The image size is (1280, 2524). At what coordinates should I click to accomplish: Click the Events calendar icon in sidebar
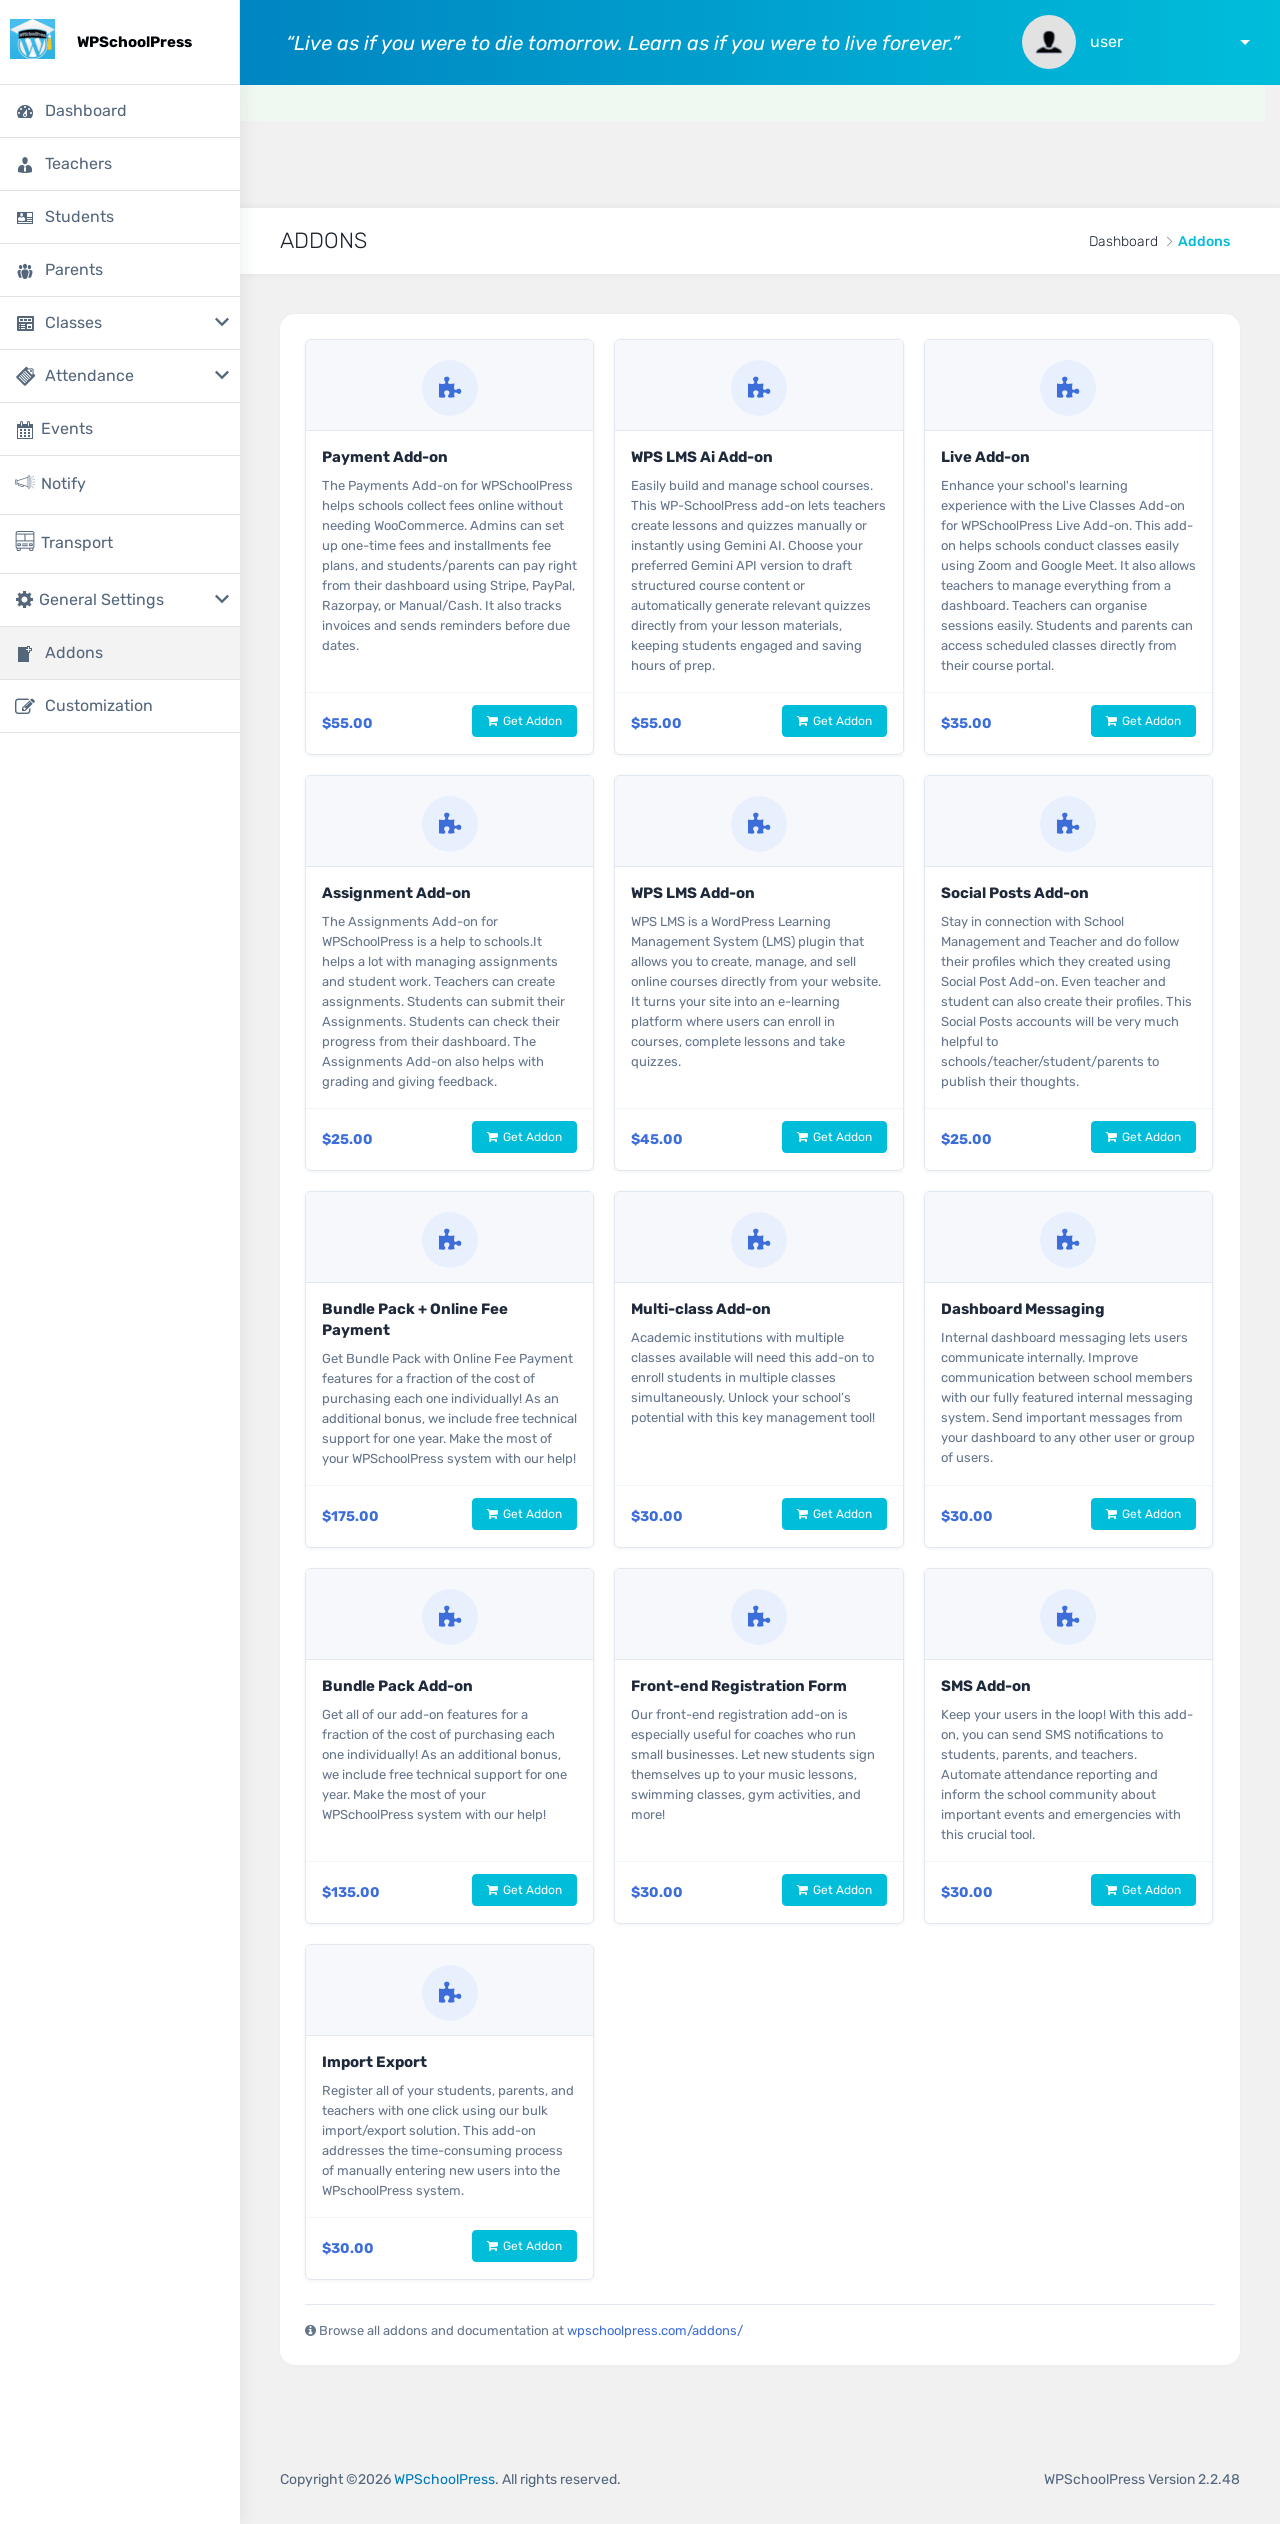[x=25, y=430]
